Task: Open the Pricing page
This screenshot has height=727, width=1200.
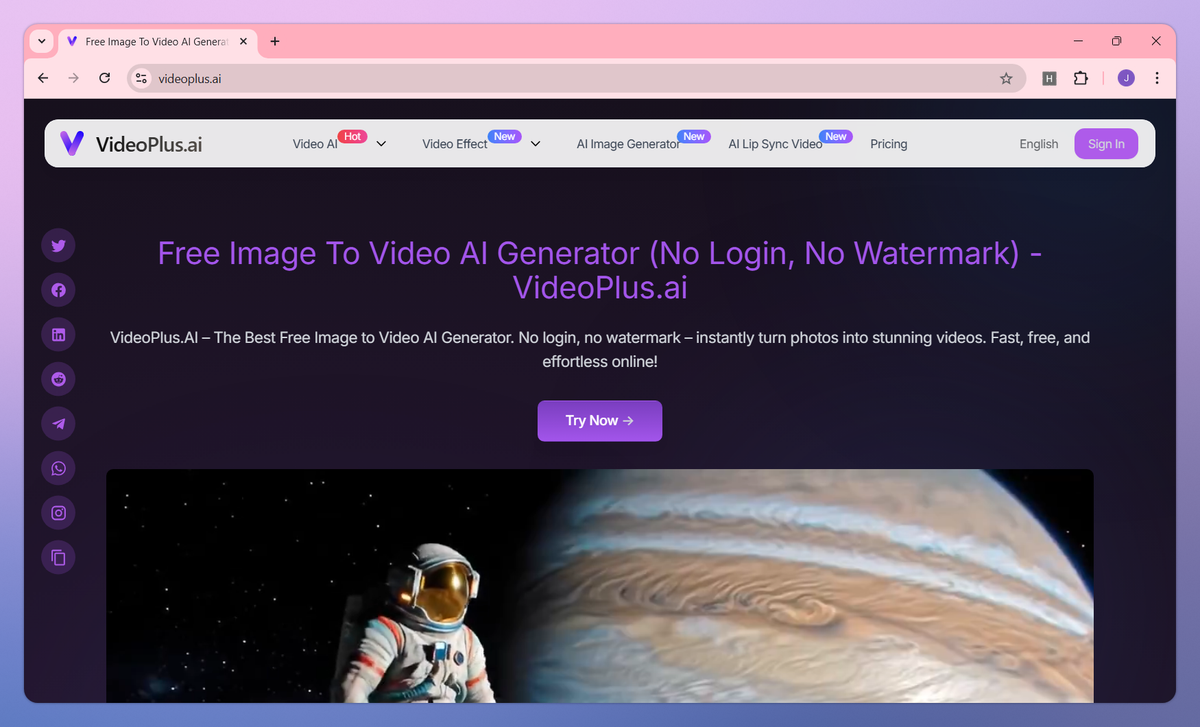Action: coord(889,144)
